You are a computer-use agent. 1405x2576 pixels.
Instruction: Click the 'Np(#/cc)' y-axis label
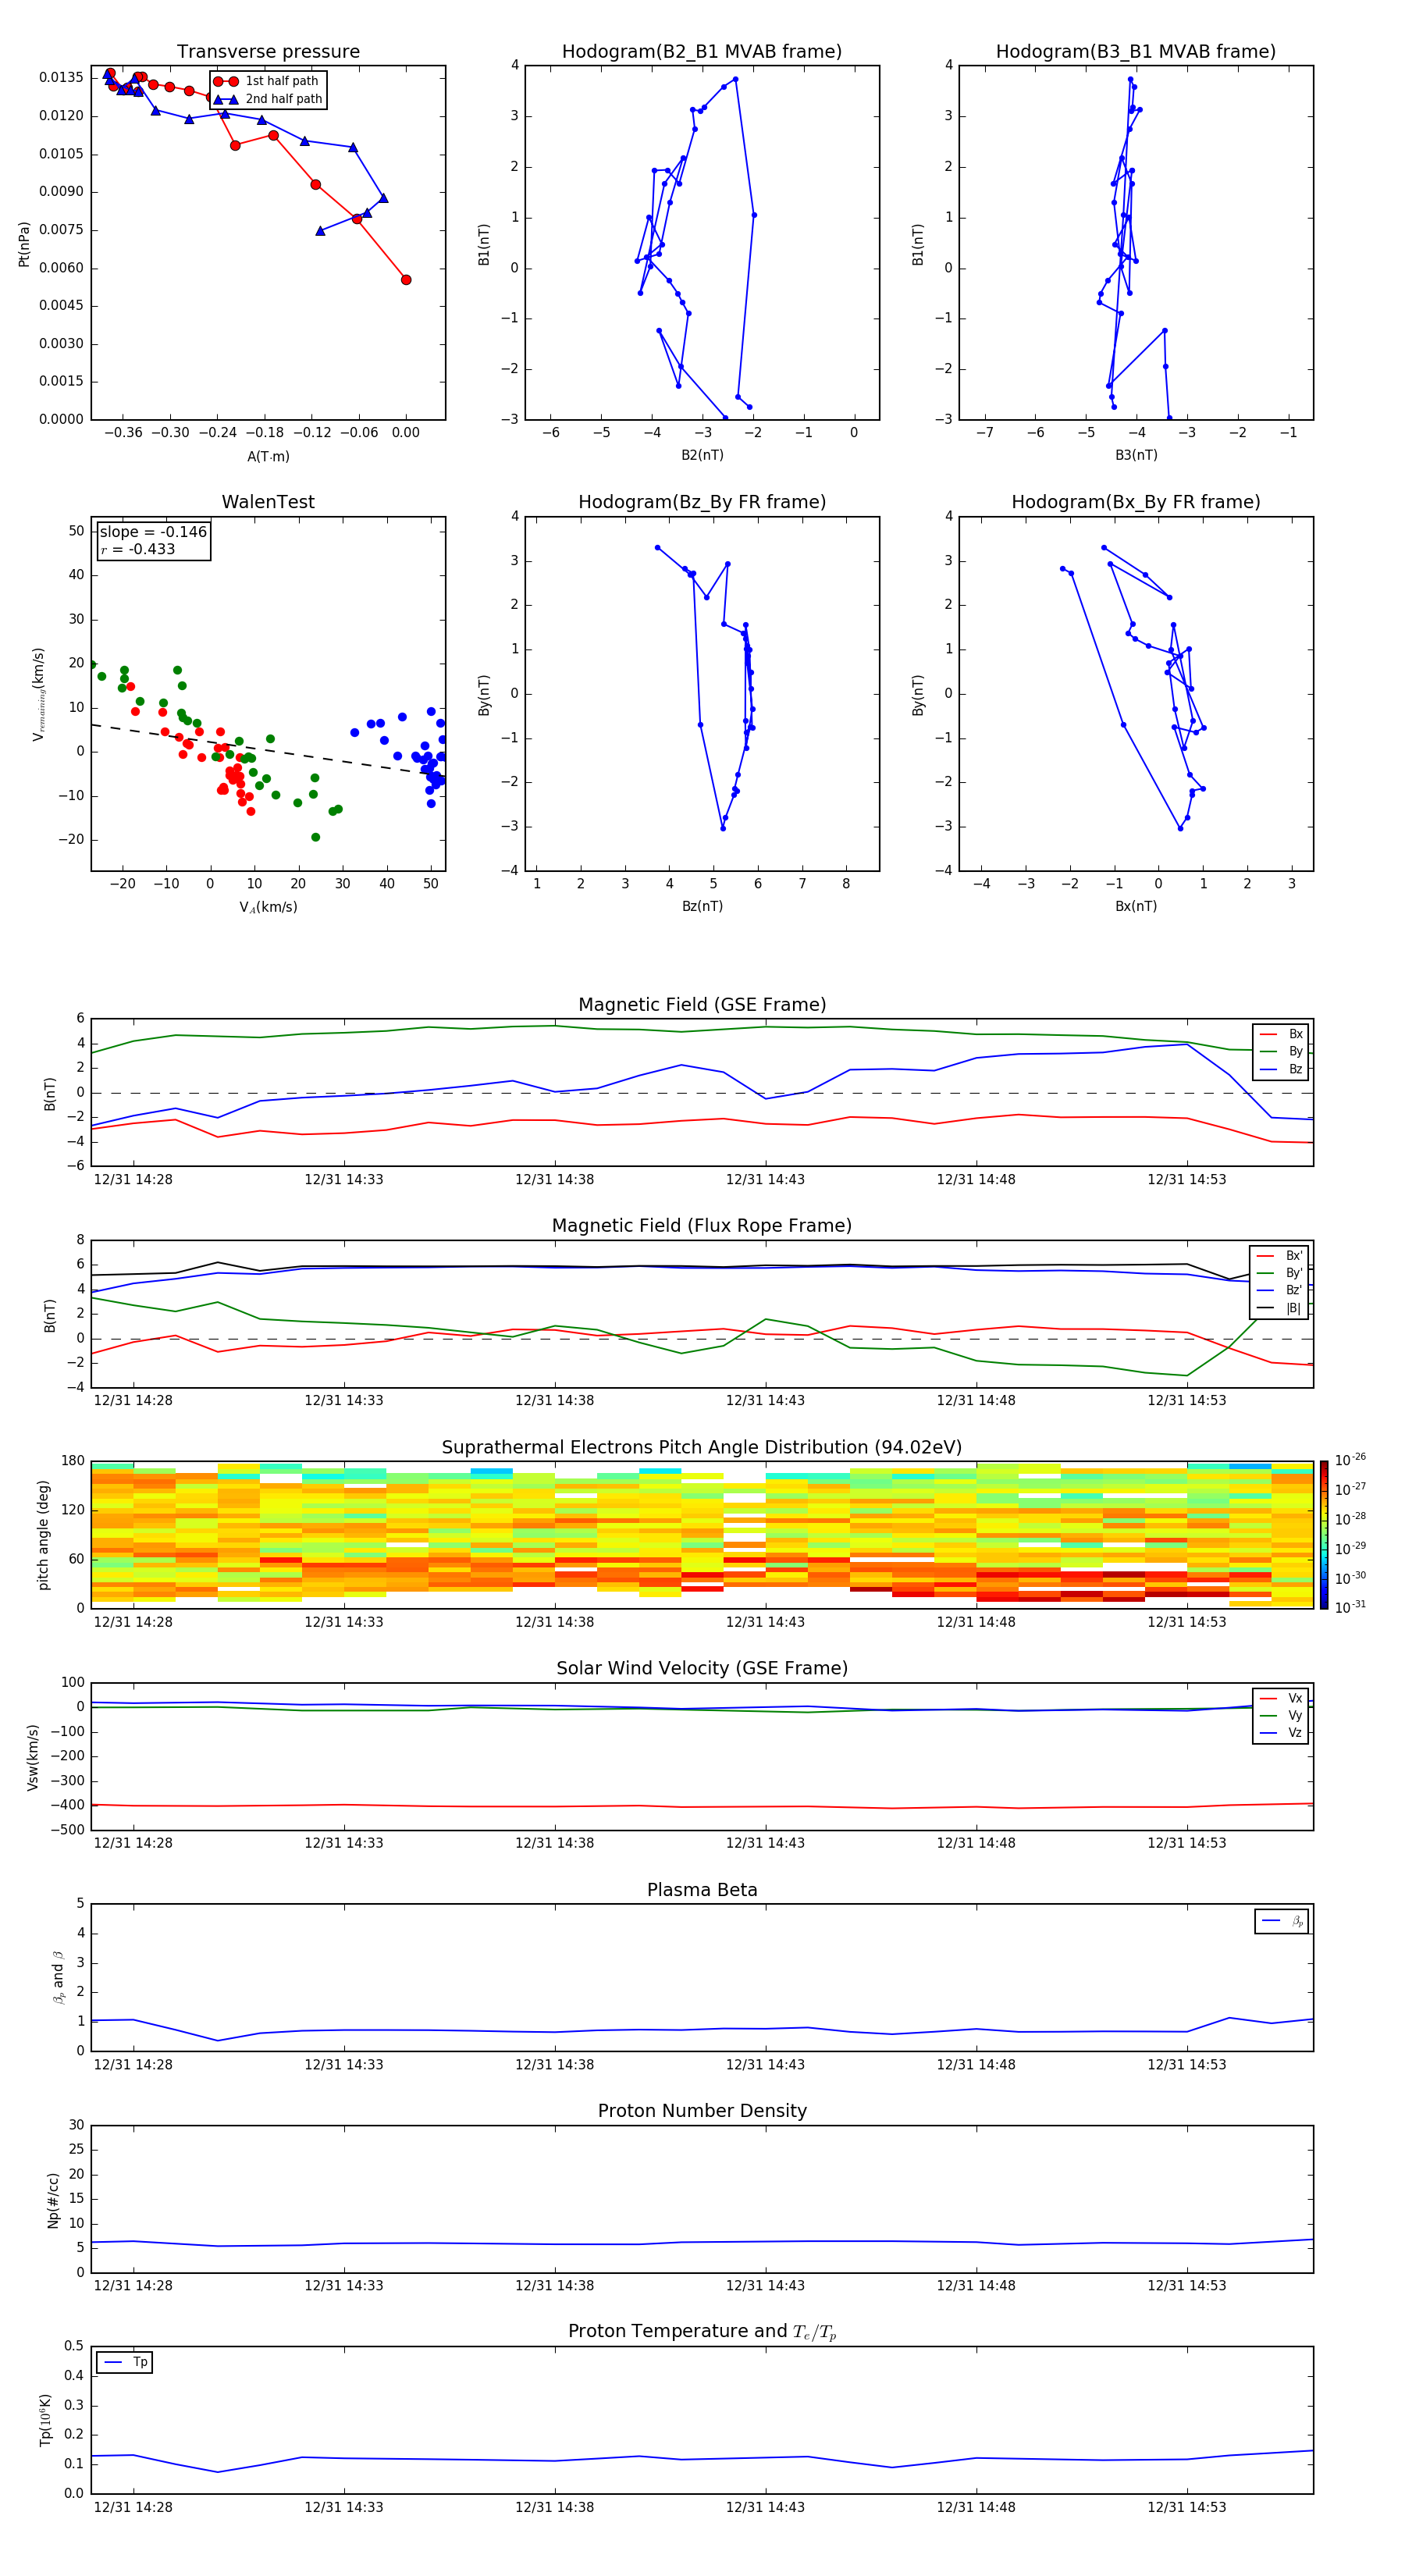pyautogui.click(x=53, y=2200)
